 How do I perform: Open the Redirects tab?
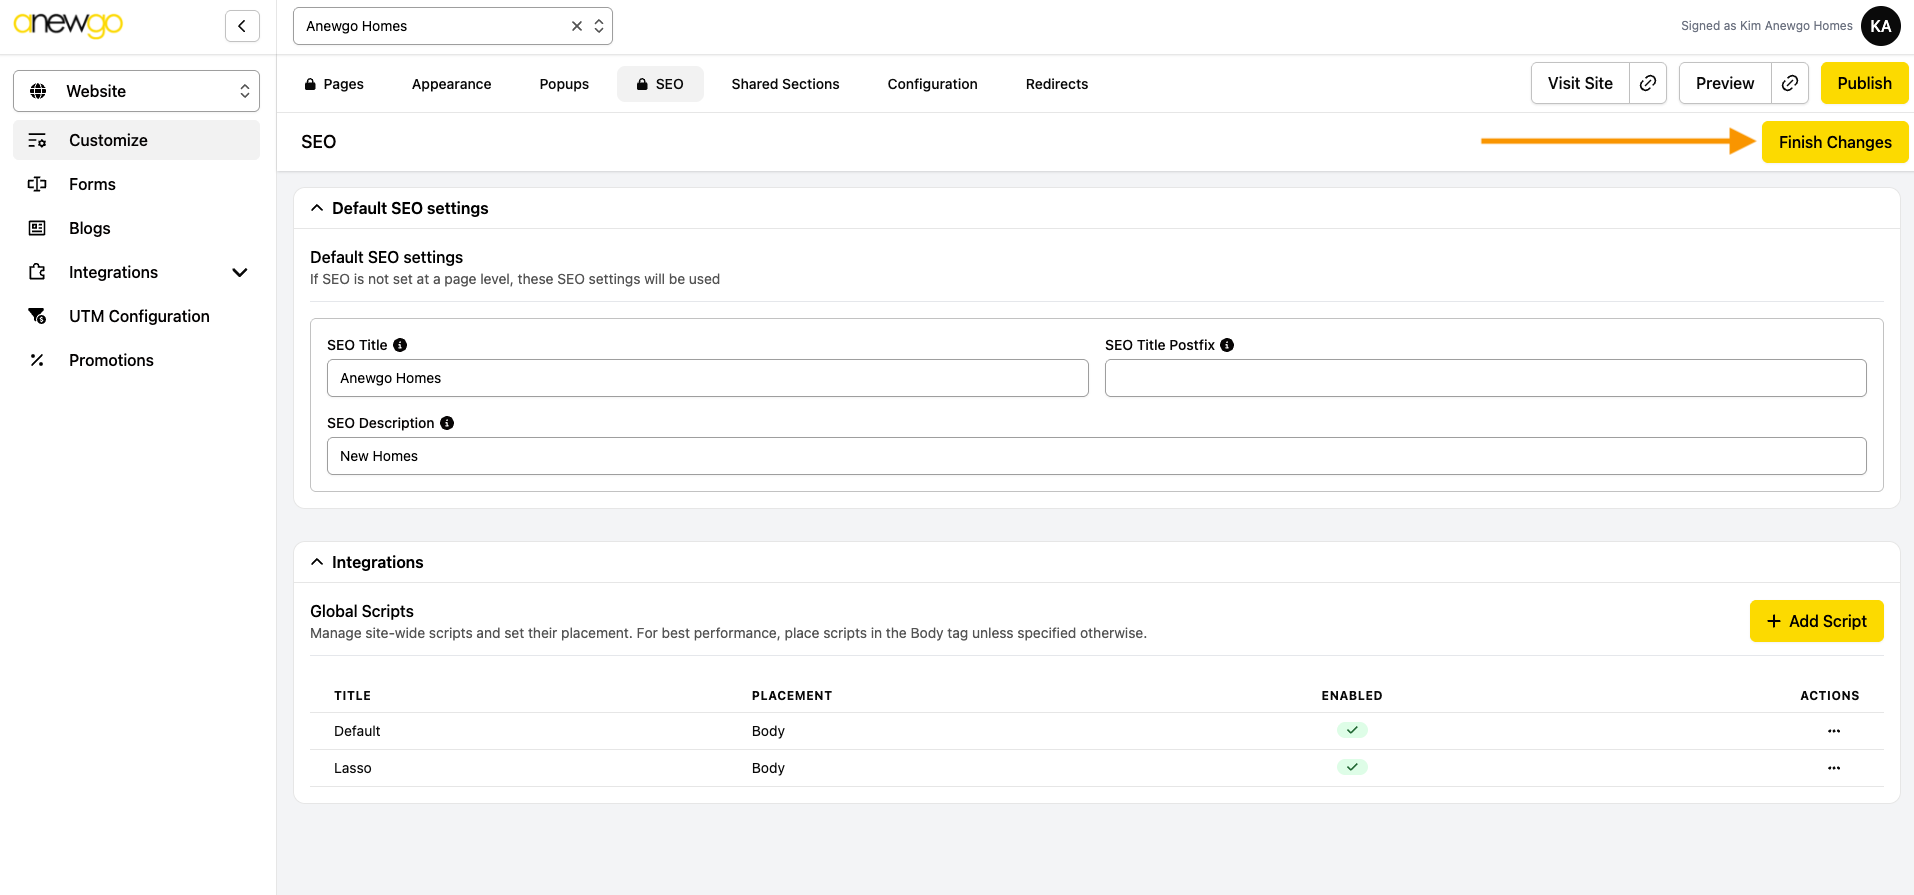(1056, 84)
